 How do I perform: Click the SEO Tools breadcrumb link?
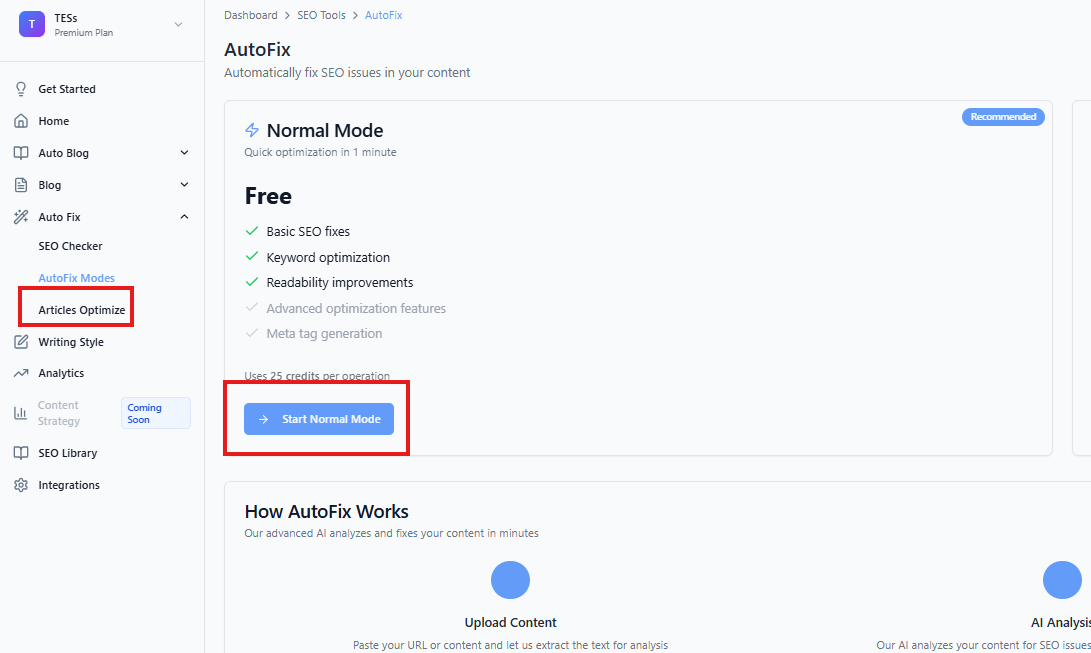point(321,15)
